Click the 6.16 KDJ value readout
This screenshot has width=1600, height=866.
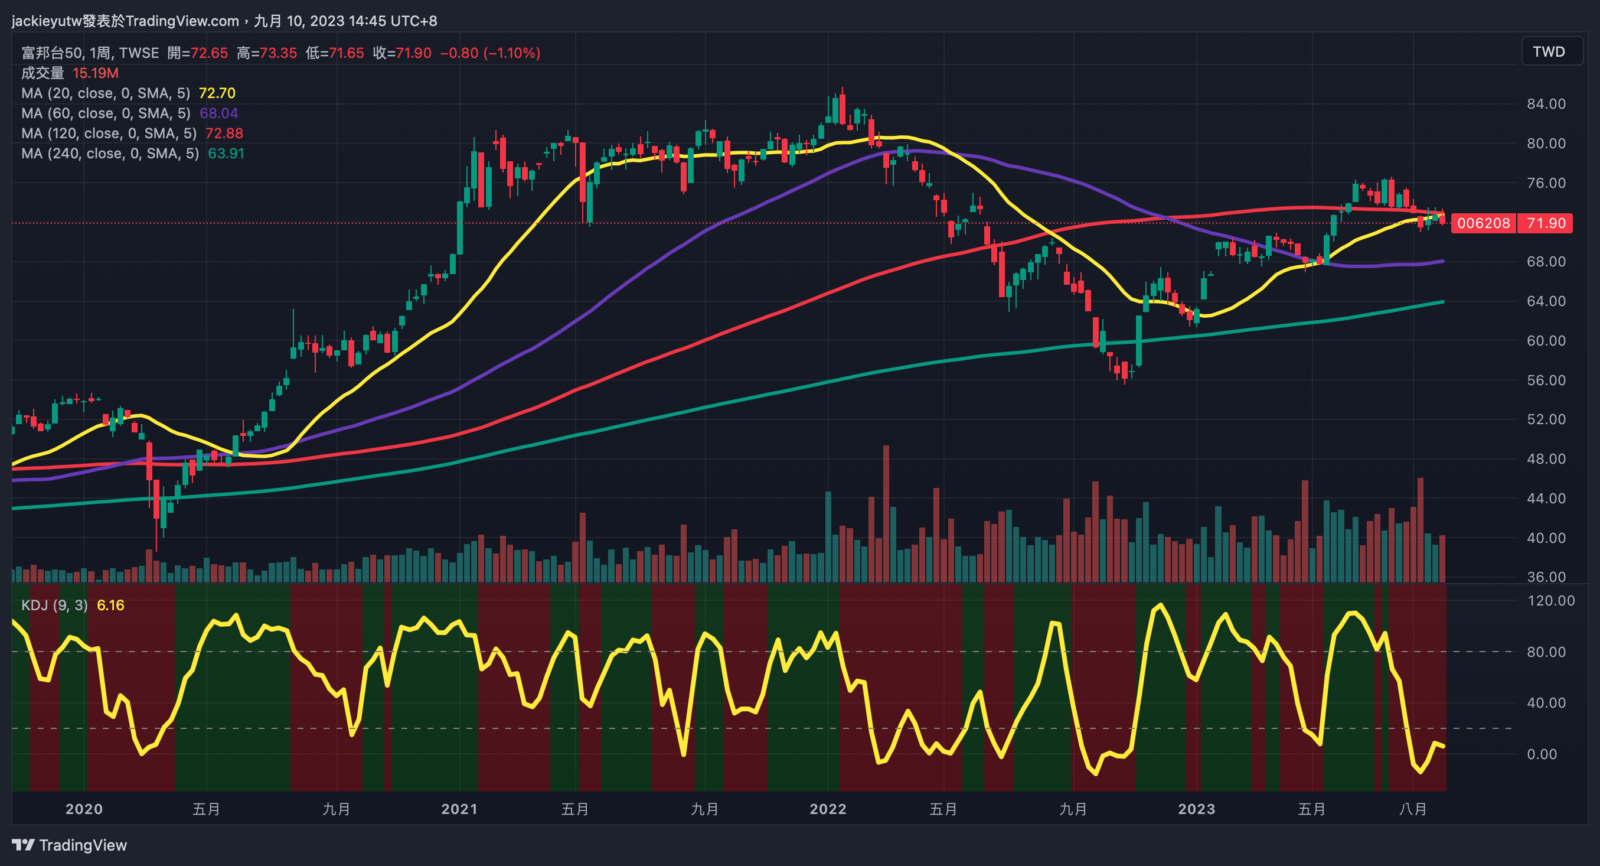click(x=110, y=605)
